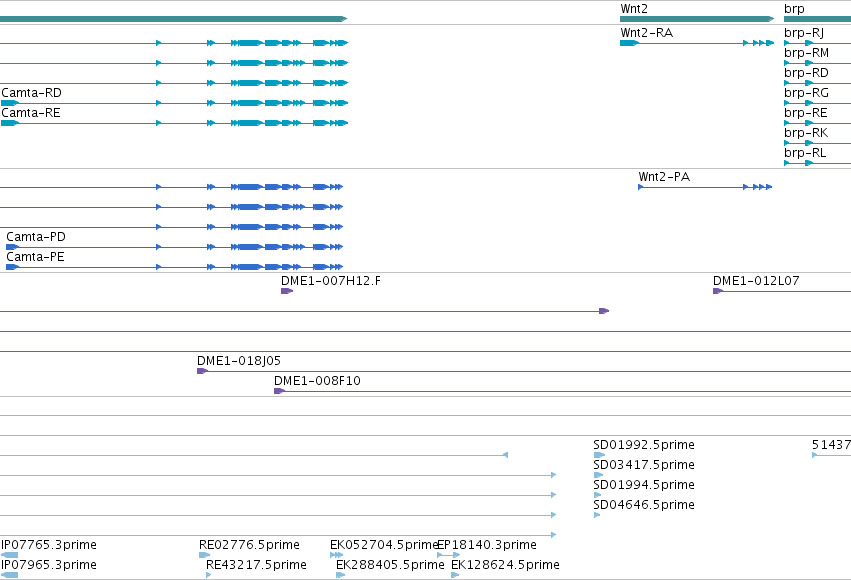Click the SD03417.5prime EST label
This screenshot has height=580, width=851.
[644, 465]
